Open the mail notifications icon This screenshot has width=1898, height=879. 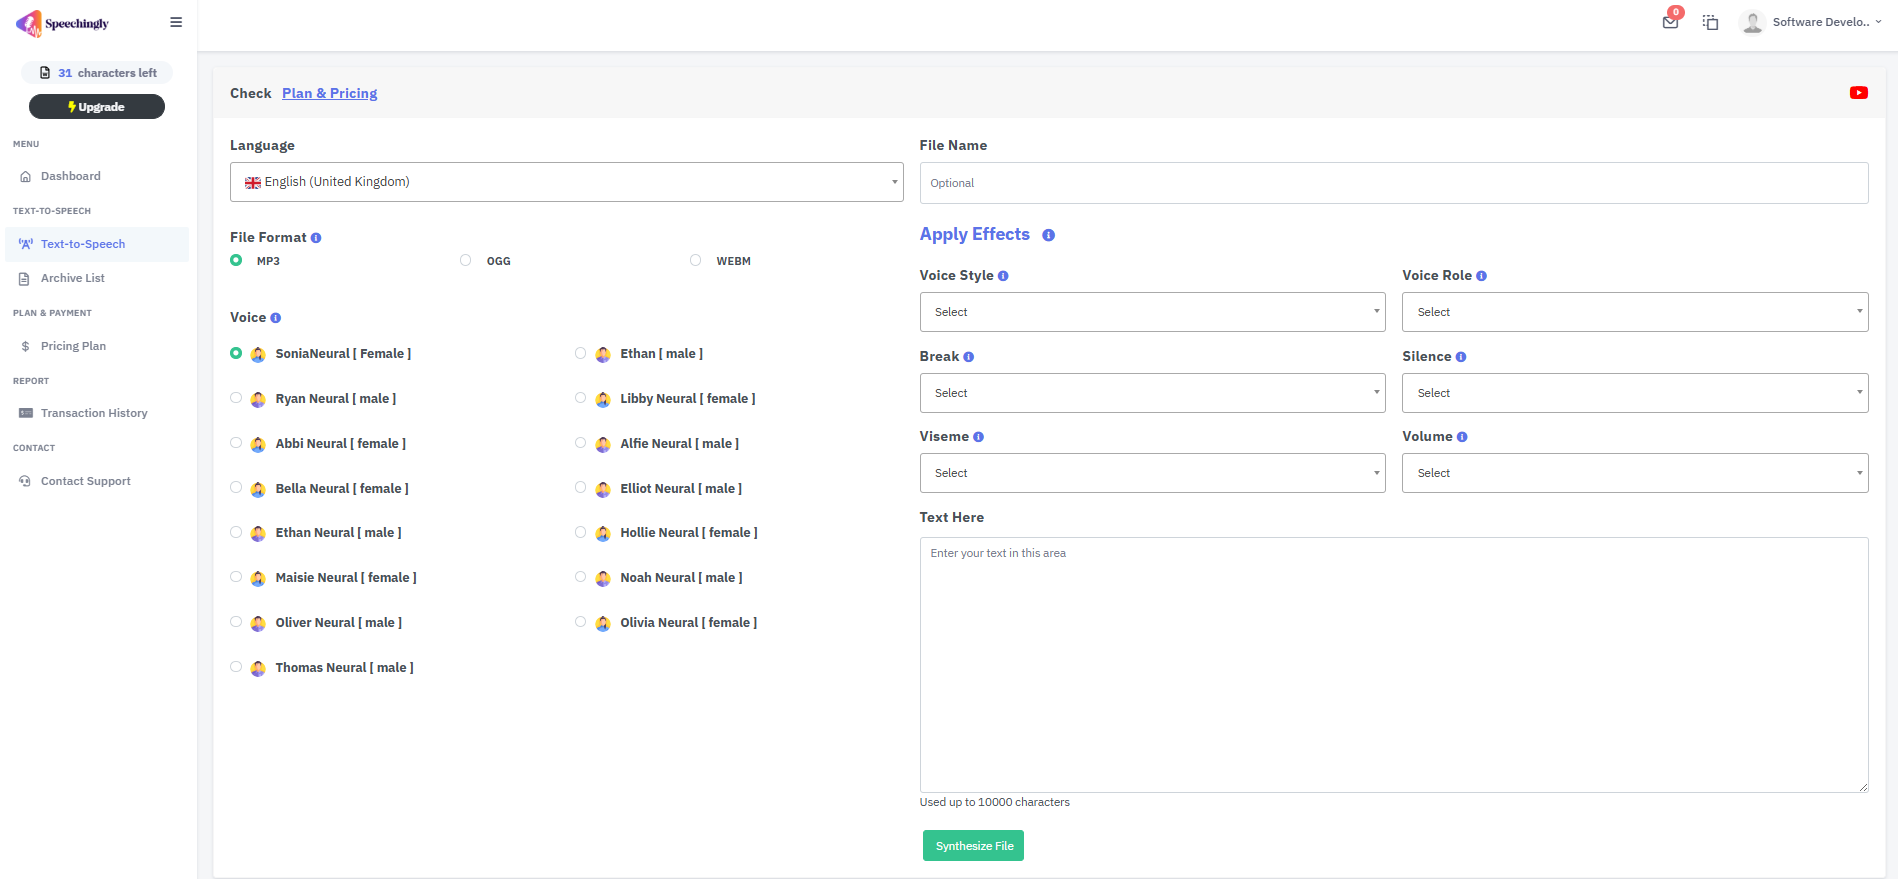[1670, 22]
